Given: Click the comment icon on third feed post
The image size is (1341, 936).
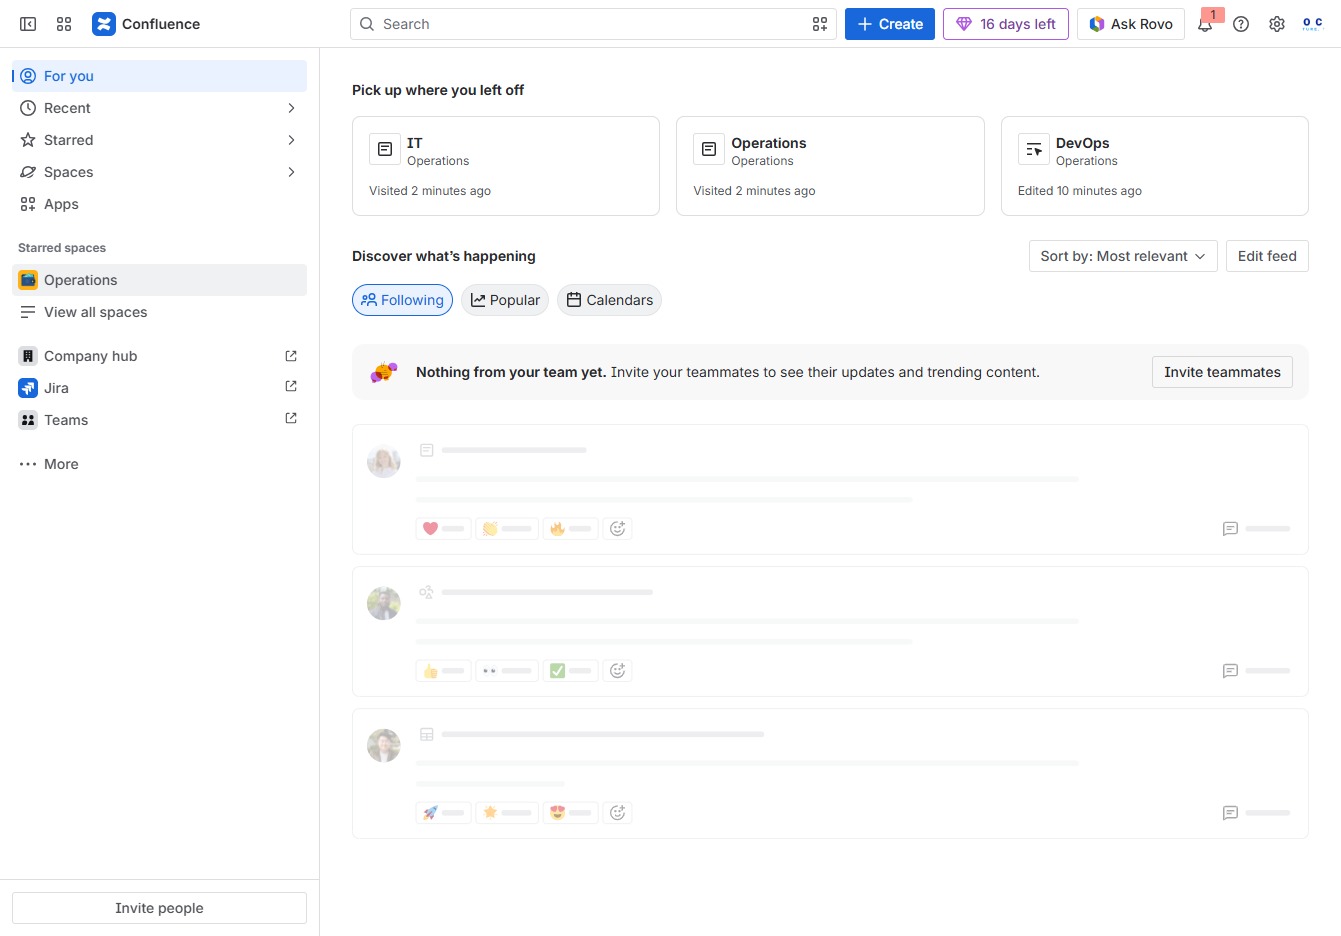Looking at the screenshot, I should (x=1231, y=813).
